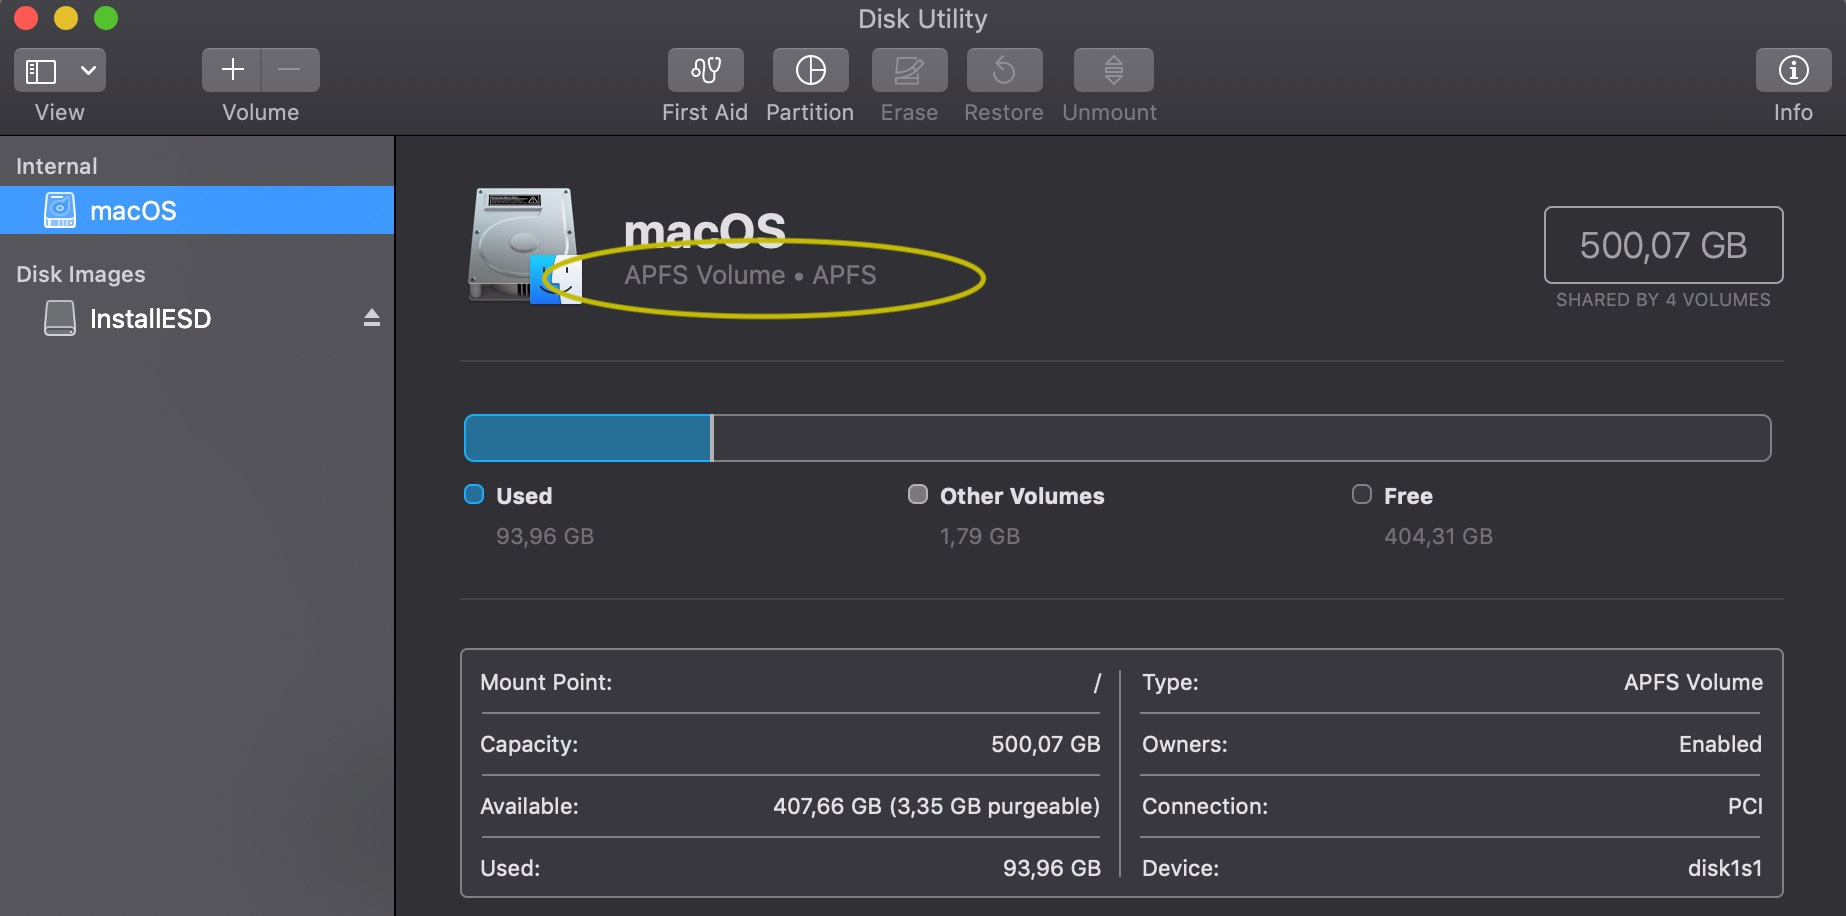Click the Connection value 'PCI'

pos(1745,806)
